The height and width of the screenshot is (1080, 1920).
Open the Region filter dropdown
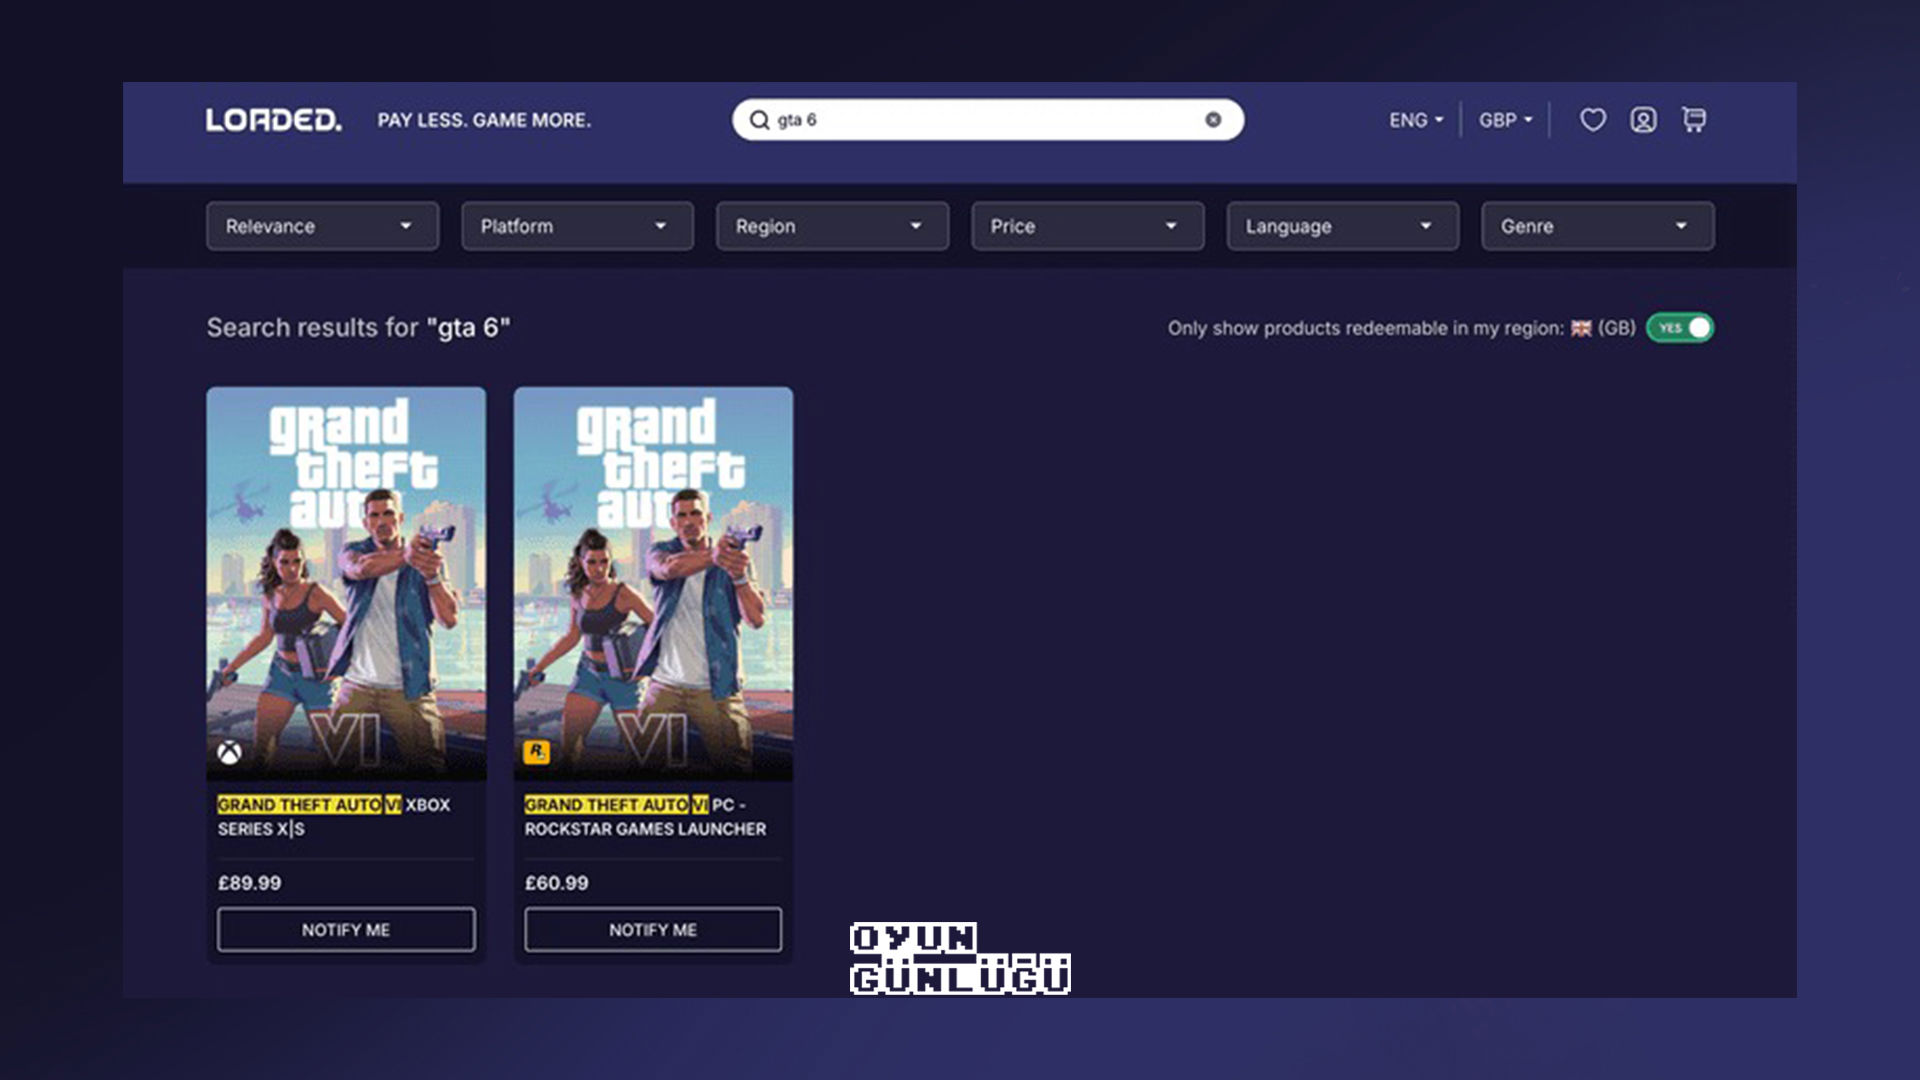click(832, 226)
